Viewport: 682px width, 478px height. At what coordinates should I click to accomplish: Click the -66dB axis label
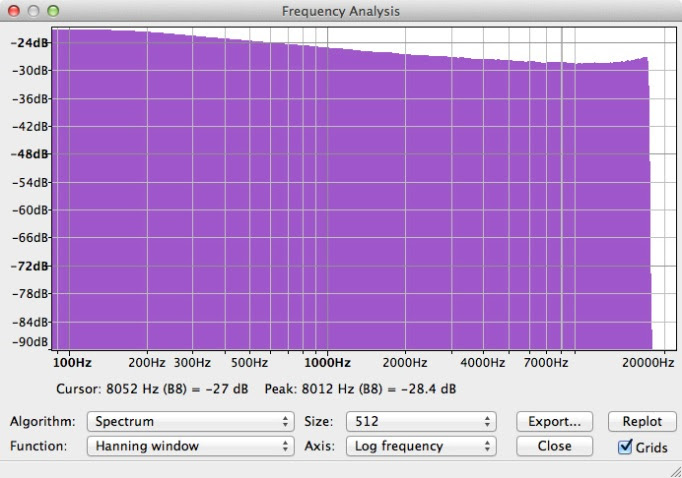[30, 237]
